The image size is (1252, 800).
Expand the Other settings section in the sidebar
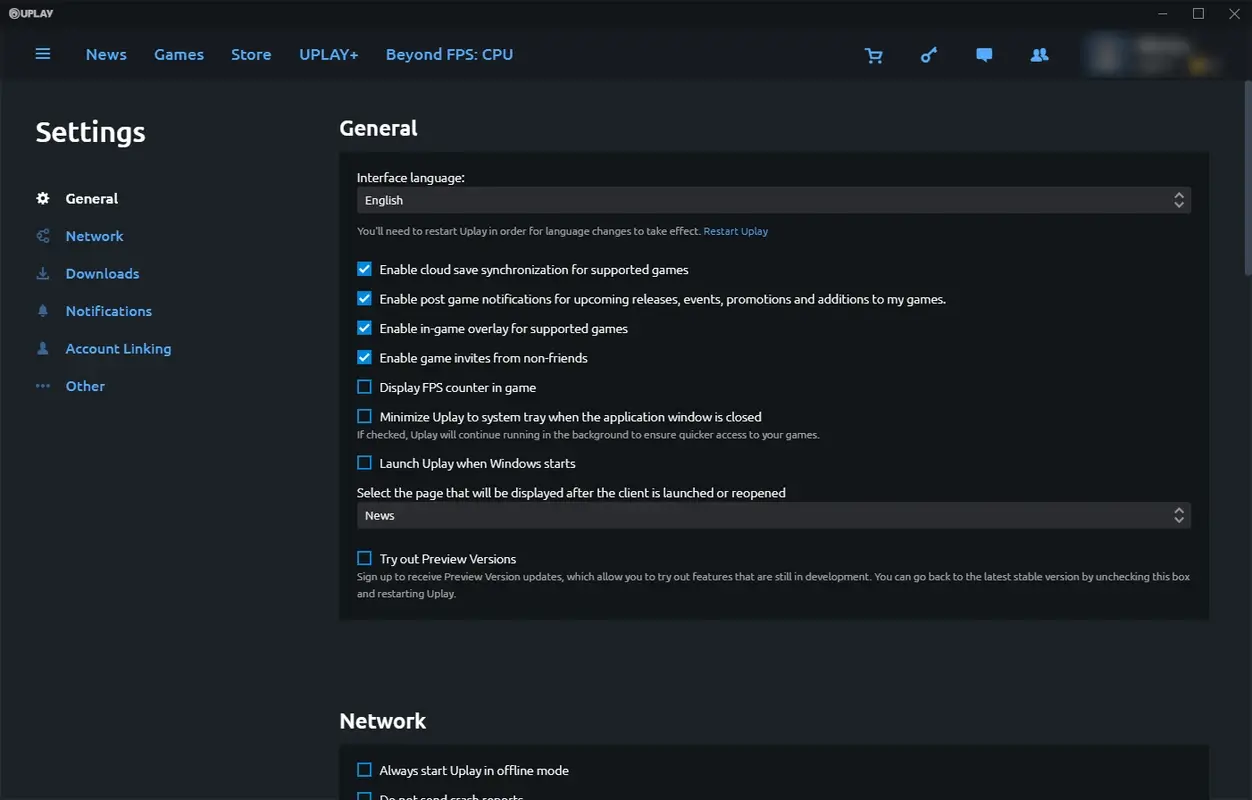[85, 386]
